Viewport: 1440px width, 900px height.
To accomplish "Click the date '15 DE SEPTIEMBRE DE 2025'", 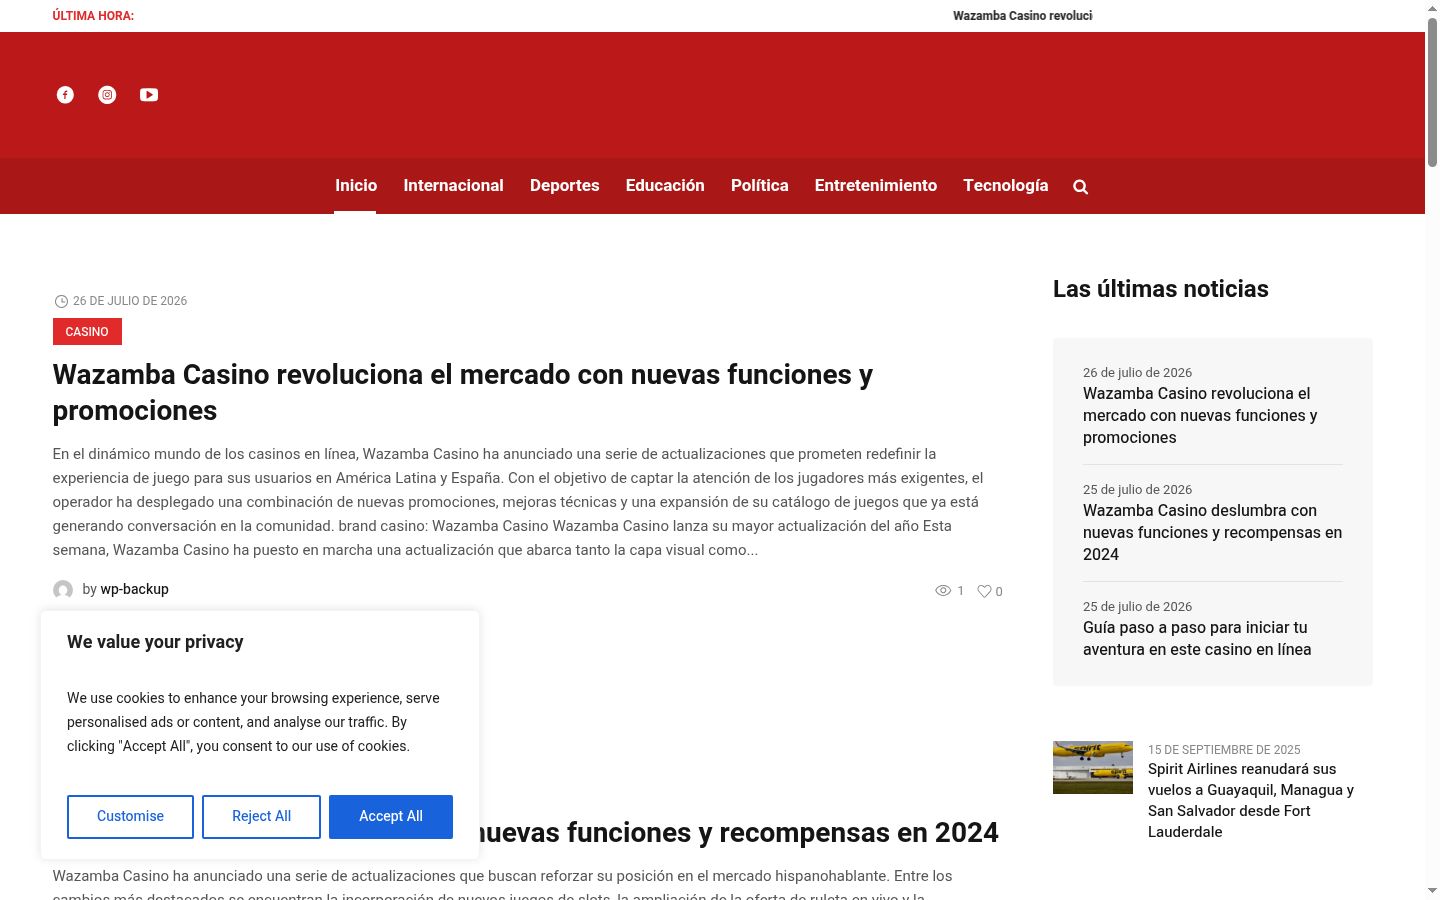I will pyautogui.click(x=1224, y=750).
